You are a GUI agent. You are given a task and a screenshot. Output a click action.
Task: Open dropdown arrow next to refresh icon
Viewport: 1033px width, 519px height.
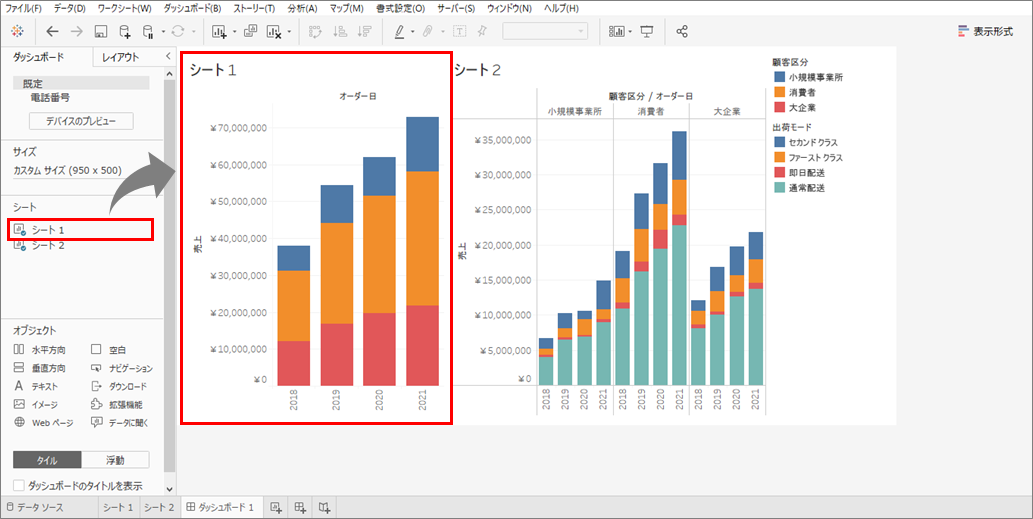coord(193,32)
